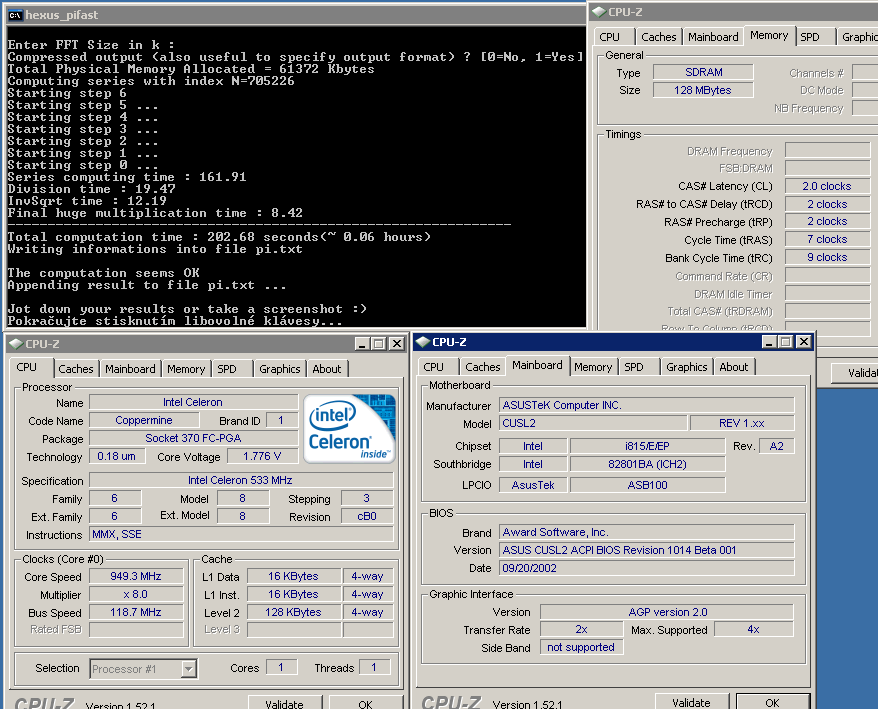Switch to Caches tab in the Processor window
Image resolution: width=878 pixels, height=709 pixels.
76,369
